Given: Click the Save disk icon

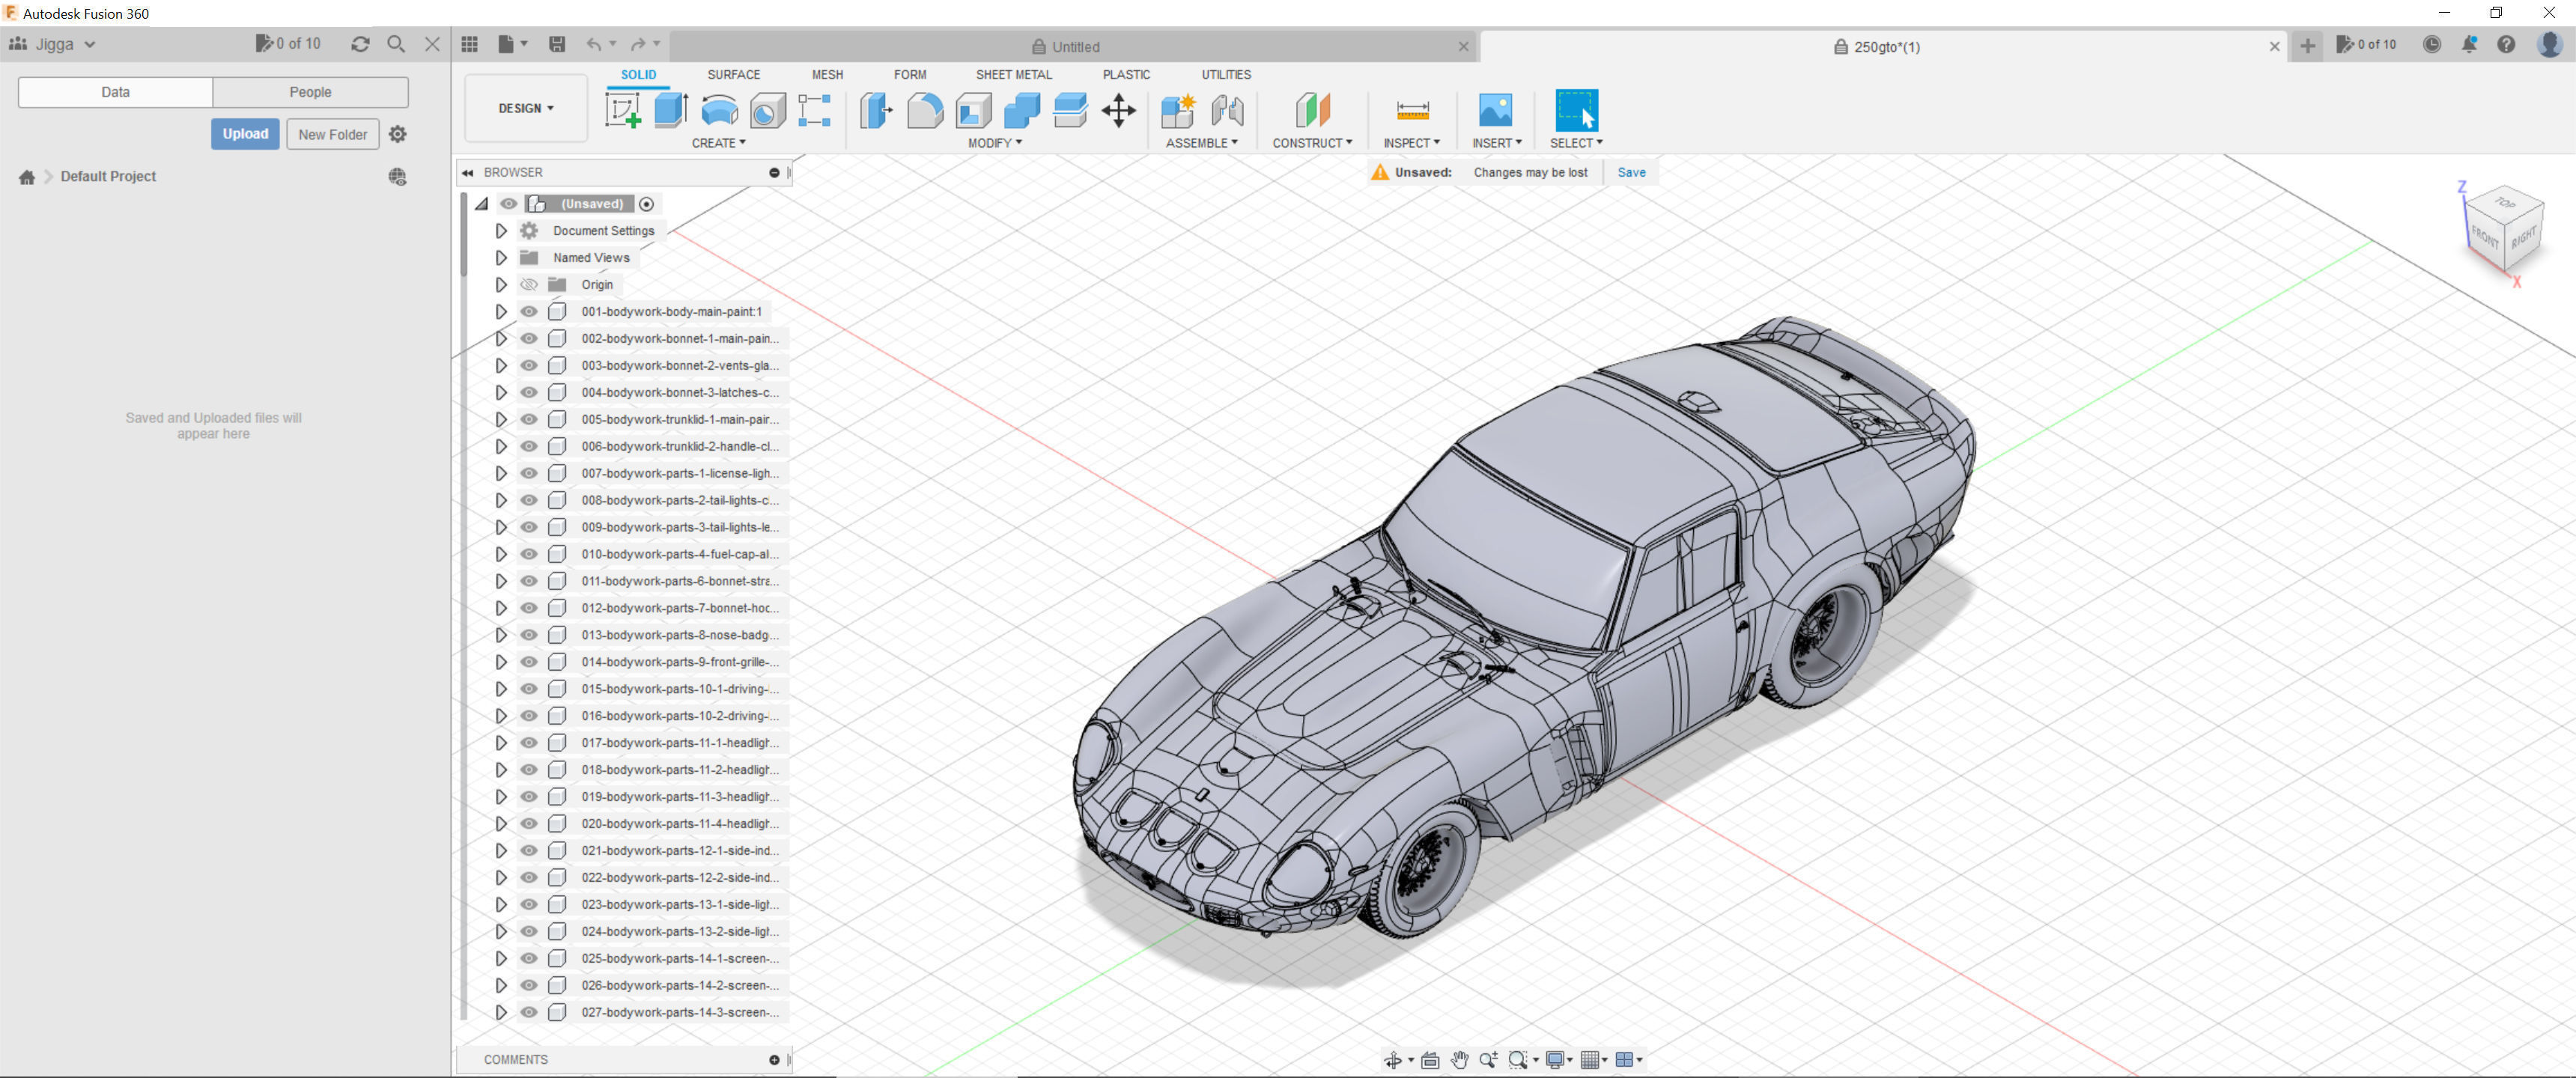Looking at the screenshot, I should (557, 44).
